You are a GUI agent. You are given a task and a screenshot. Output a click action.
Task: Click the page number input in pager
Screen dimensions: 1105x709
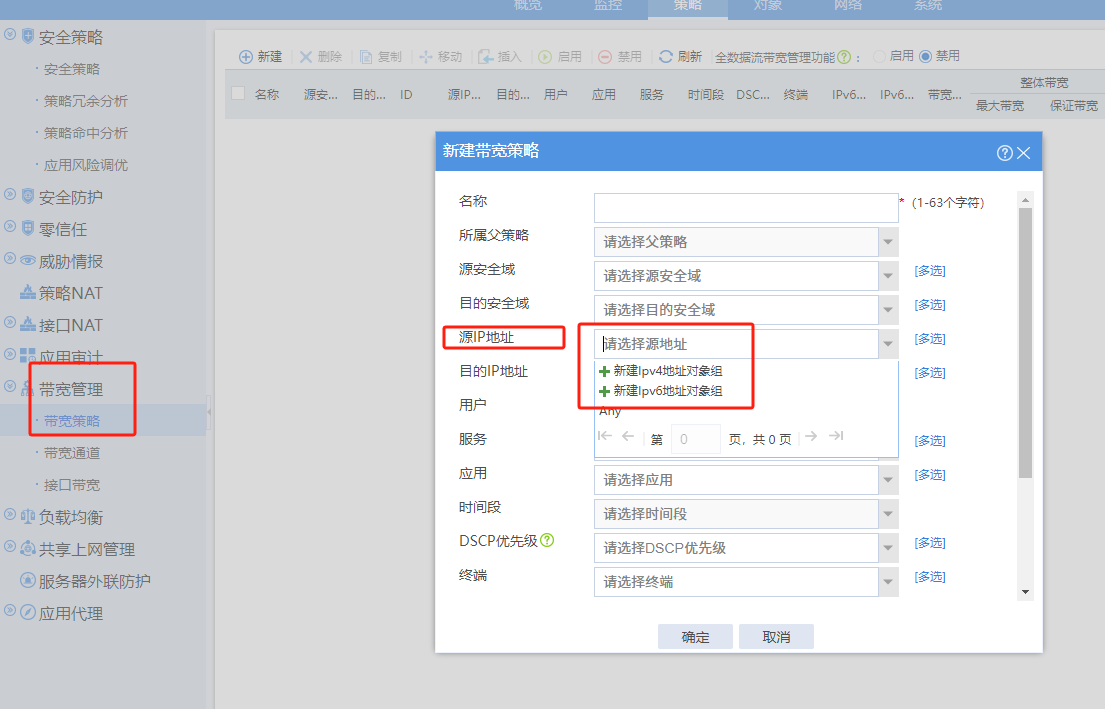point(696,439)
